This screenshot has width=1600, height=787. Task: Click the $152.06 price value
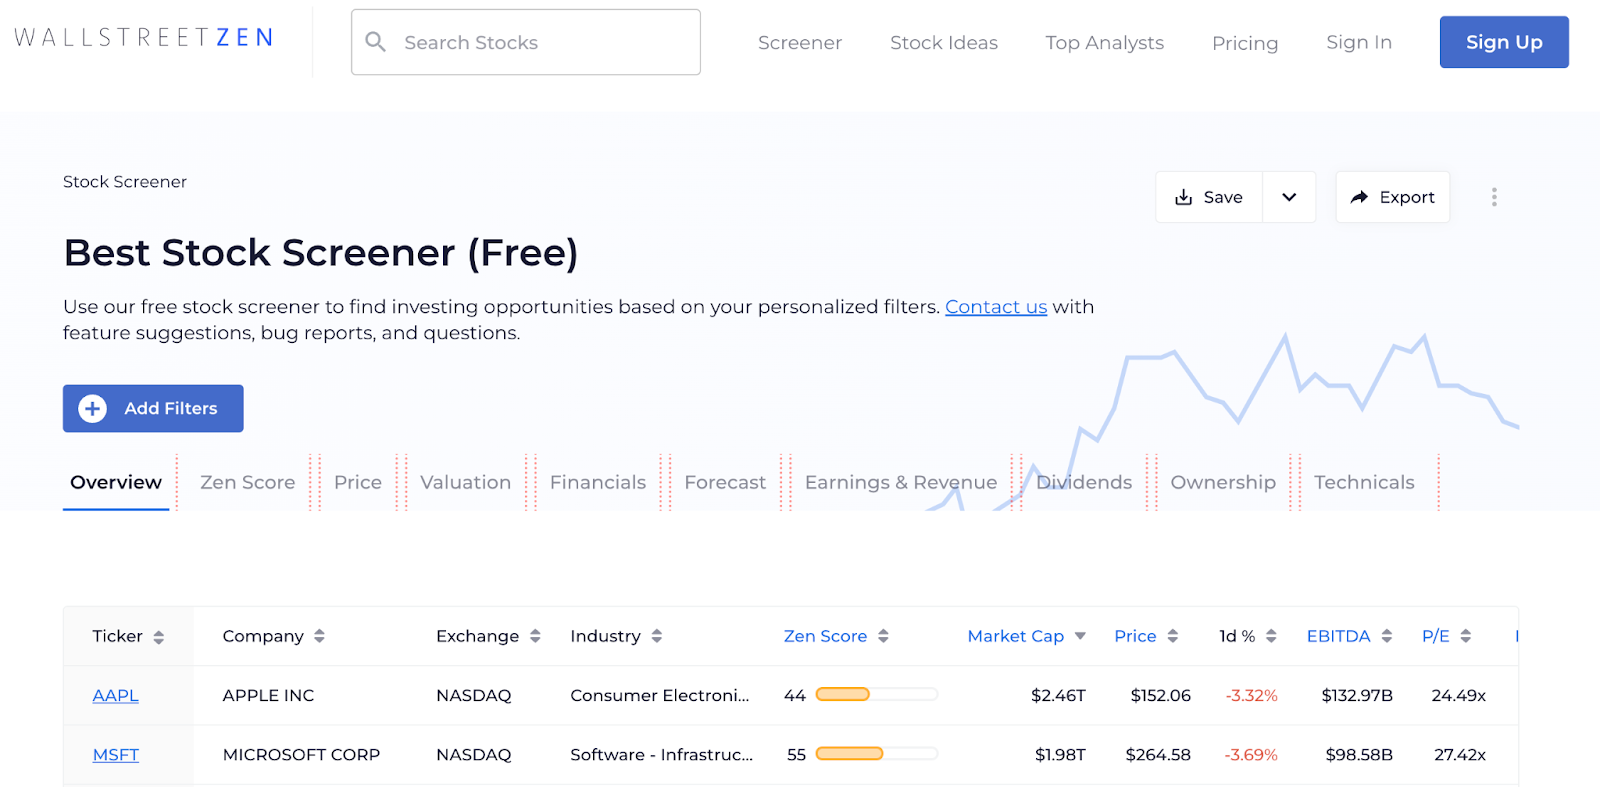[1160, 695]
